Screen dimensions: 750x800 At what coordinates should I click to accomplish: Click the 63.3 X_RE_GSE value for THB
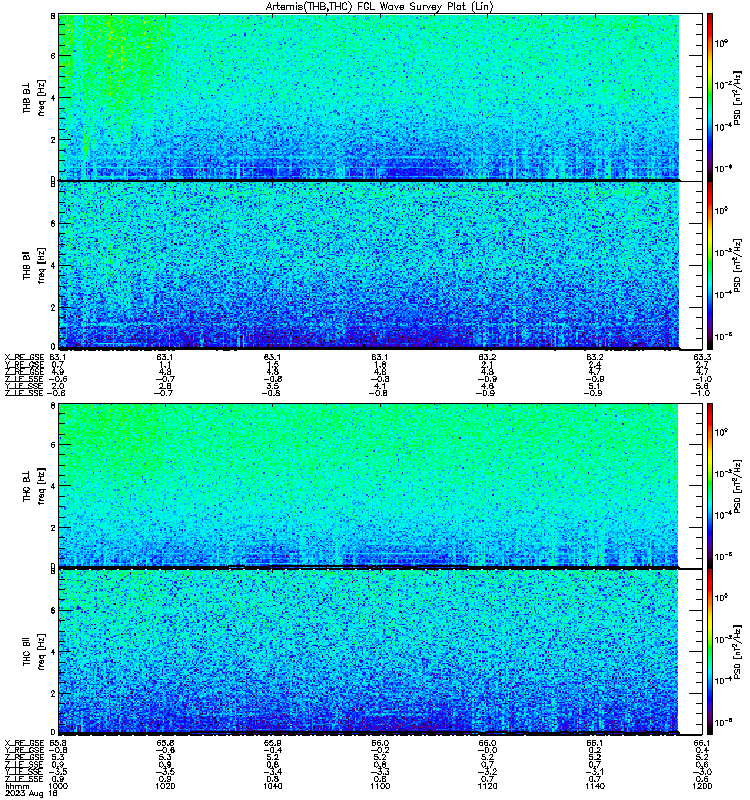point(702,357)
